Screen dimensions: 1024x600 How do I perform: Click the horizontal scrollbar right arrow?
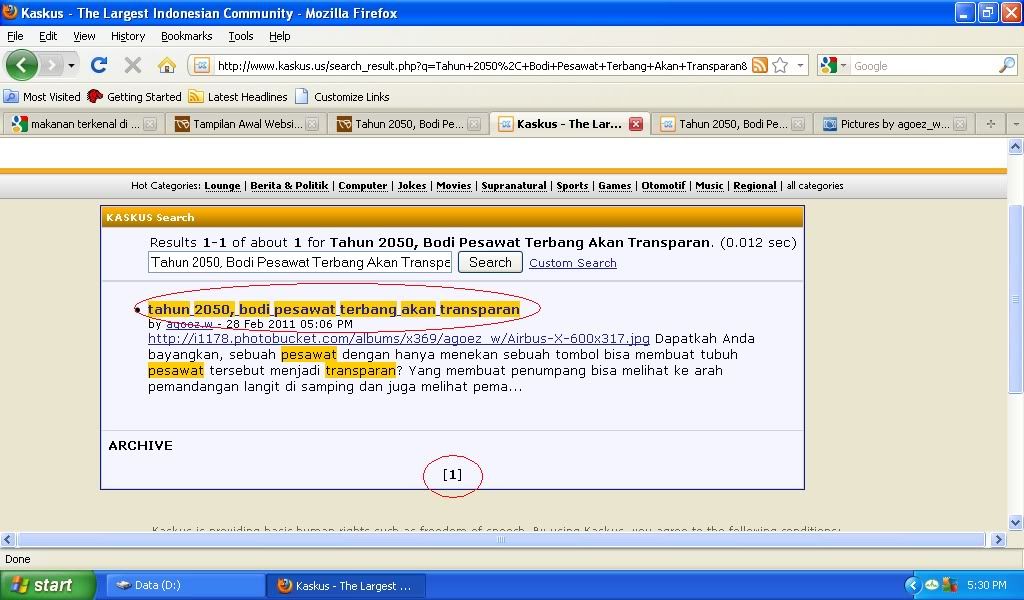[x=998, y=539]
